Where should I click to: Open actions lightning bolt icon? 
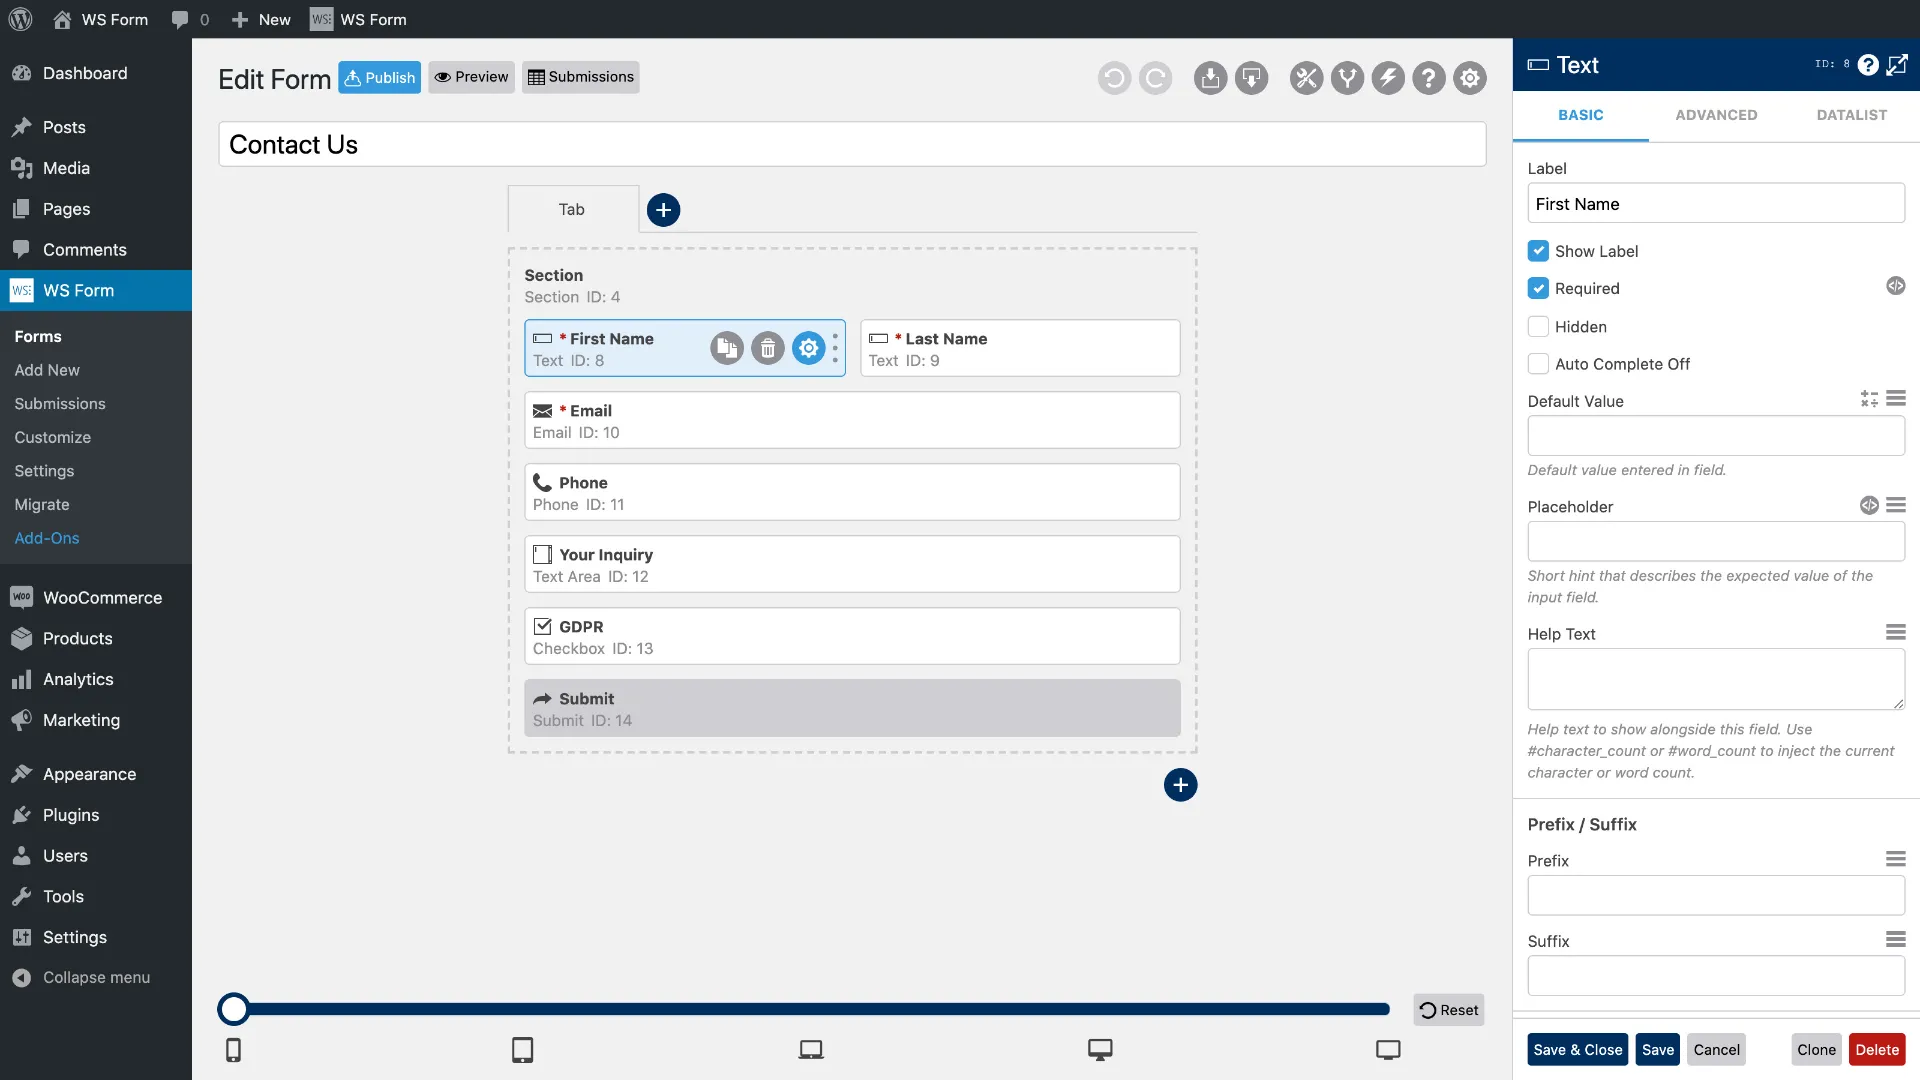pos(1388,78)
